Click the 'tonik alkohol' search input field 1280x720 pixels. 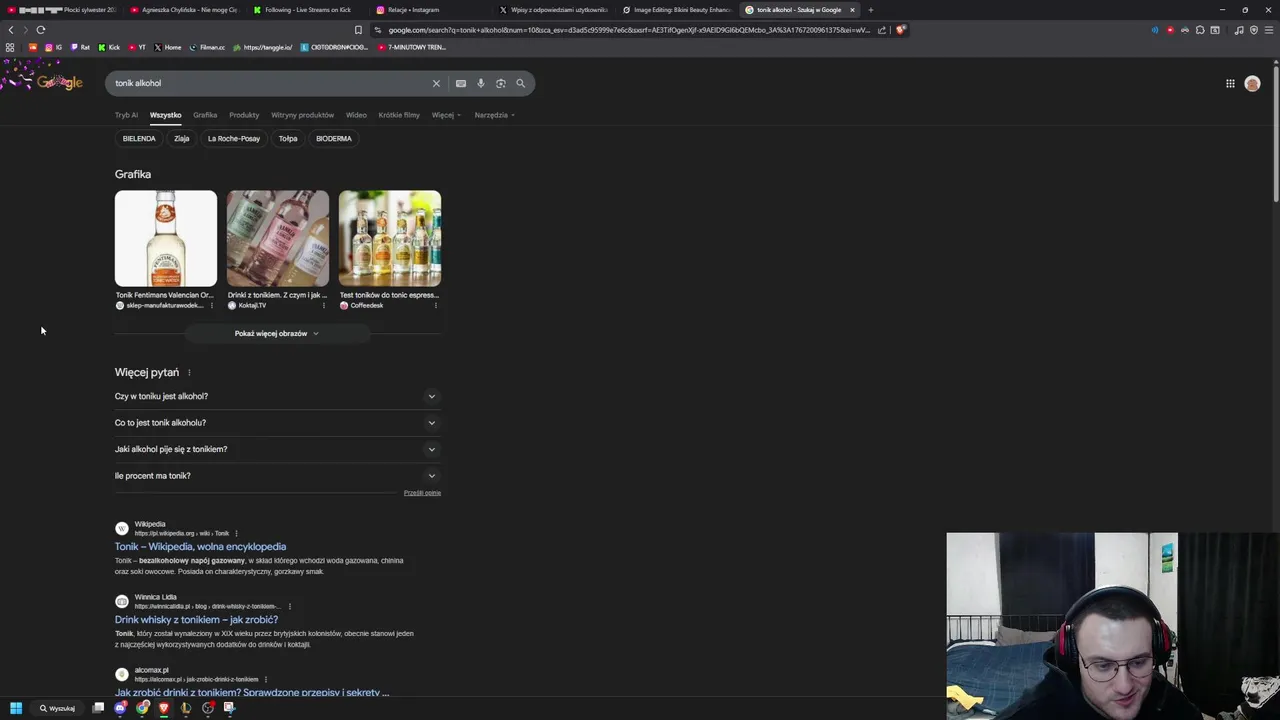[x=268, y=83]
